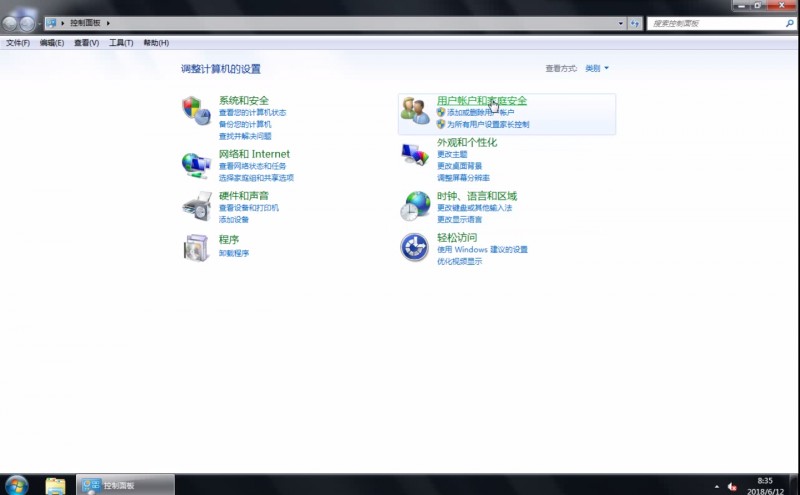The width and height of the screenshot is (800, 495).
Task: Open the 工具(T) menu
Action: click(121, 43)
